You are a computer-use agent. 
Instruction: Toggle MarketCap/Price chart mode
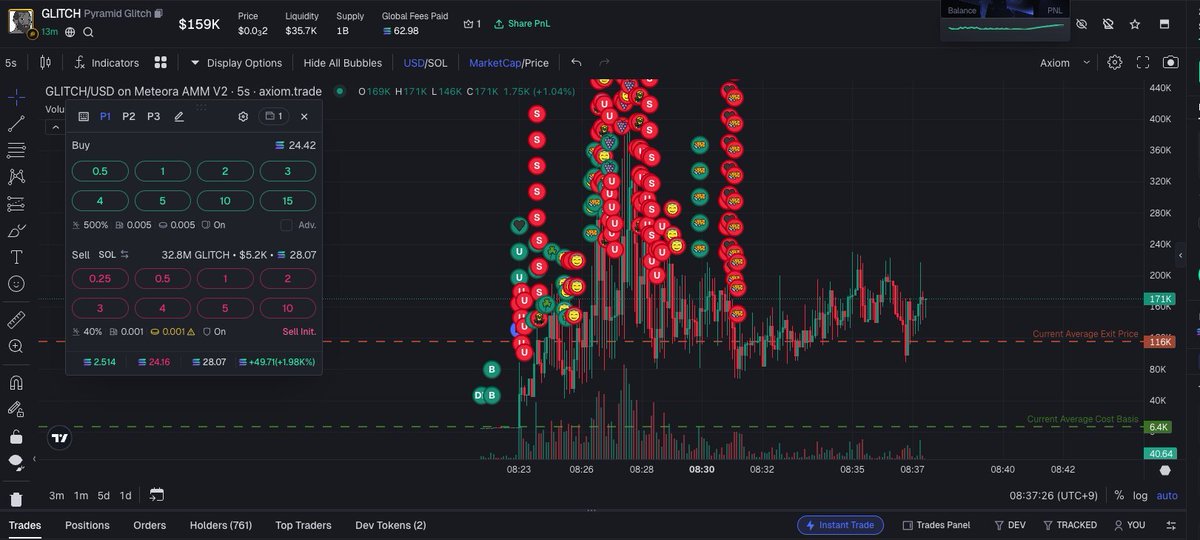coord(509,62)
